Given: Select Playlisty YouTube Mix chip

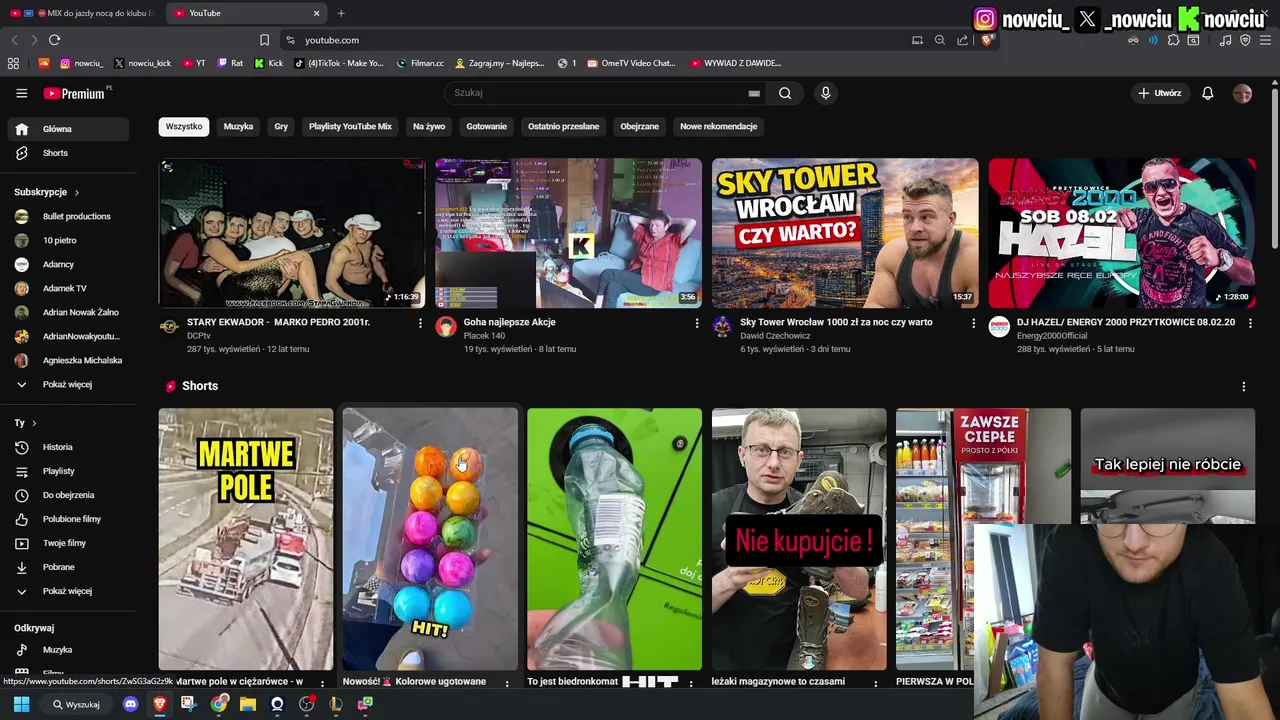Looking at the screenshot, I should [350, 127].
